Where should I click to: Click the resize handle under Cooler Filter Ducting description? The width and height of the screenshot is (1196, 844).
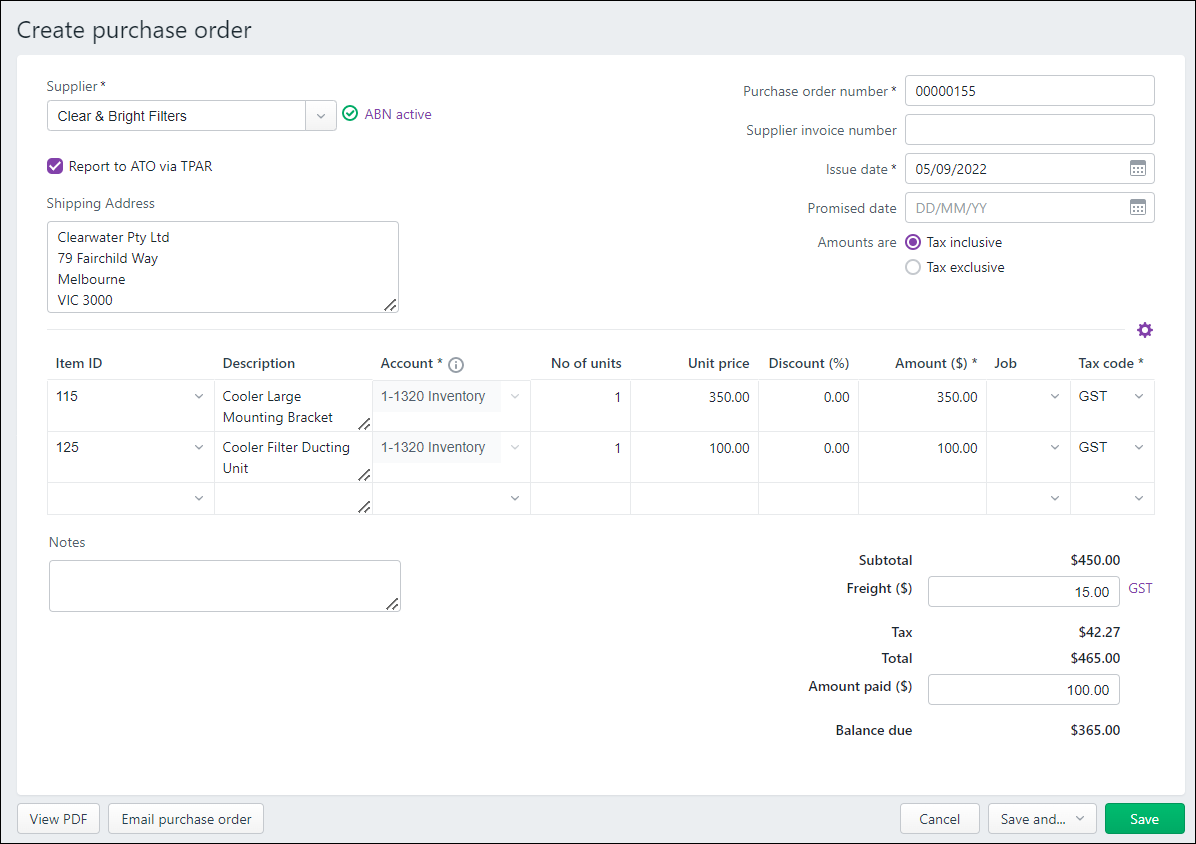point(364,476)
